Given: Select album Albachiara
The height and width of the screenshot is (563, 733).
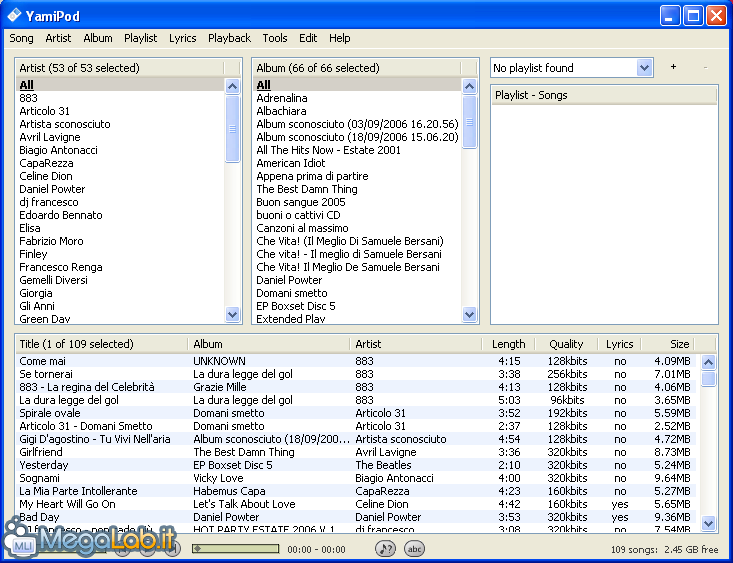Looking at the screenshot, I should [358, 111].
